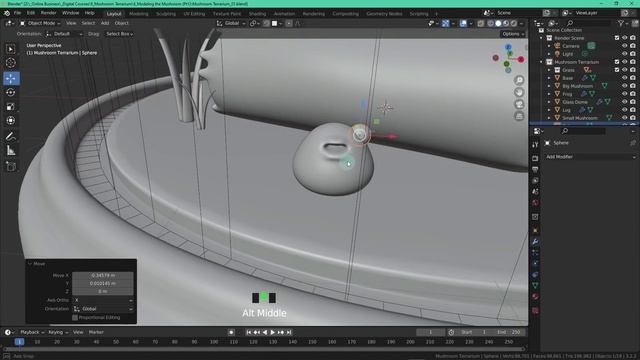Disable Glass Dome in renders
The width and height of the screenshot is (640, 360).
click(633, 102)
